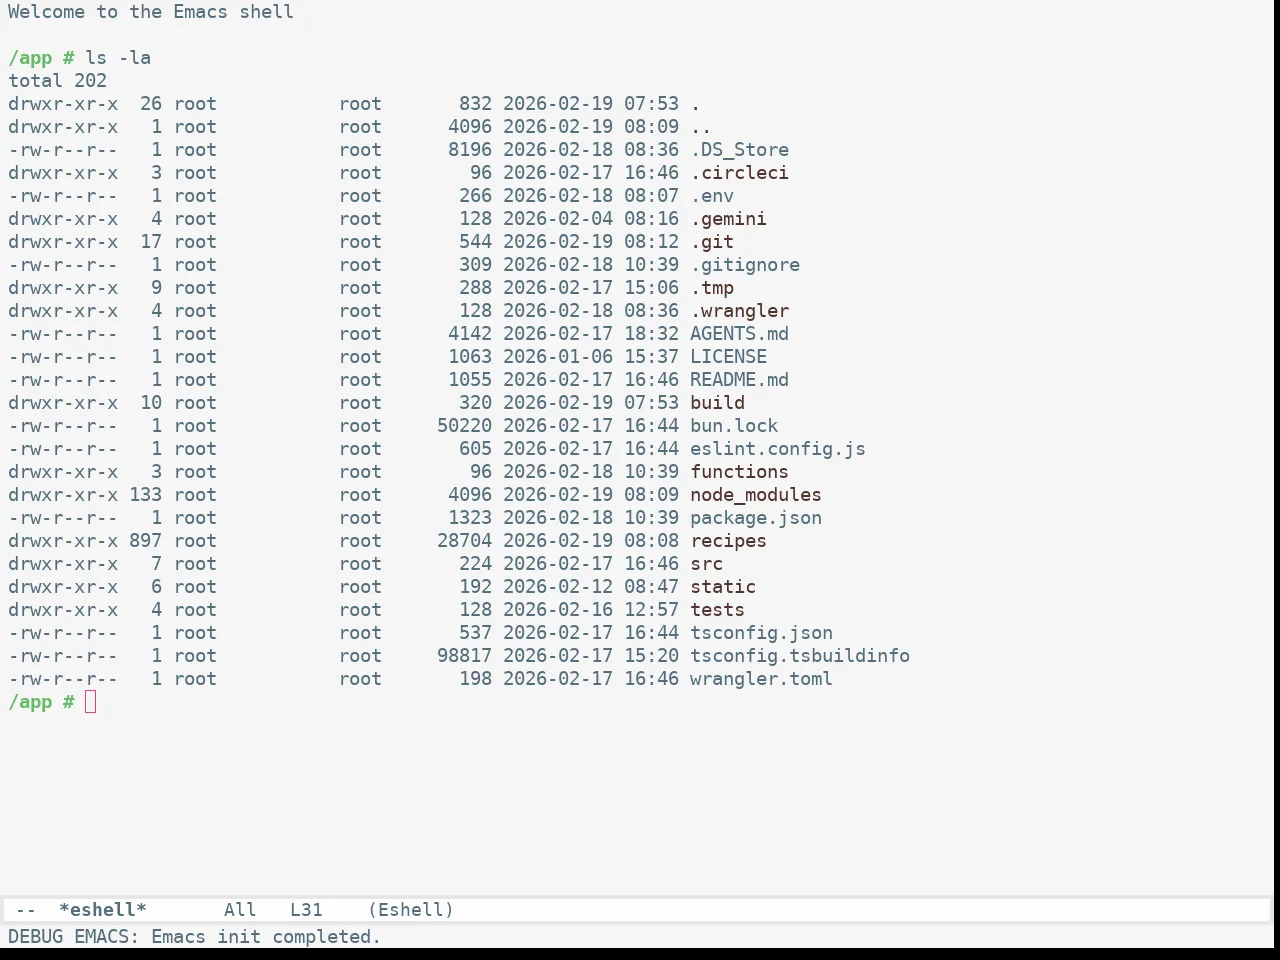Screen dimensions: 1280x960
Task: Click the AGENTS.md file name
Action: coord(740,334)
